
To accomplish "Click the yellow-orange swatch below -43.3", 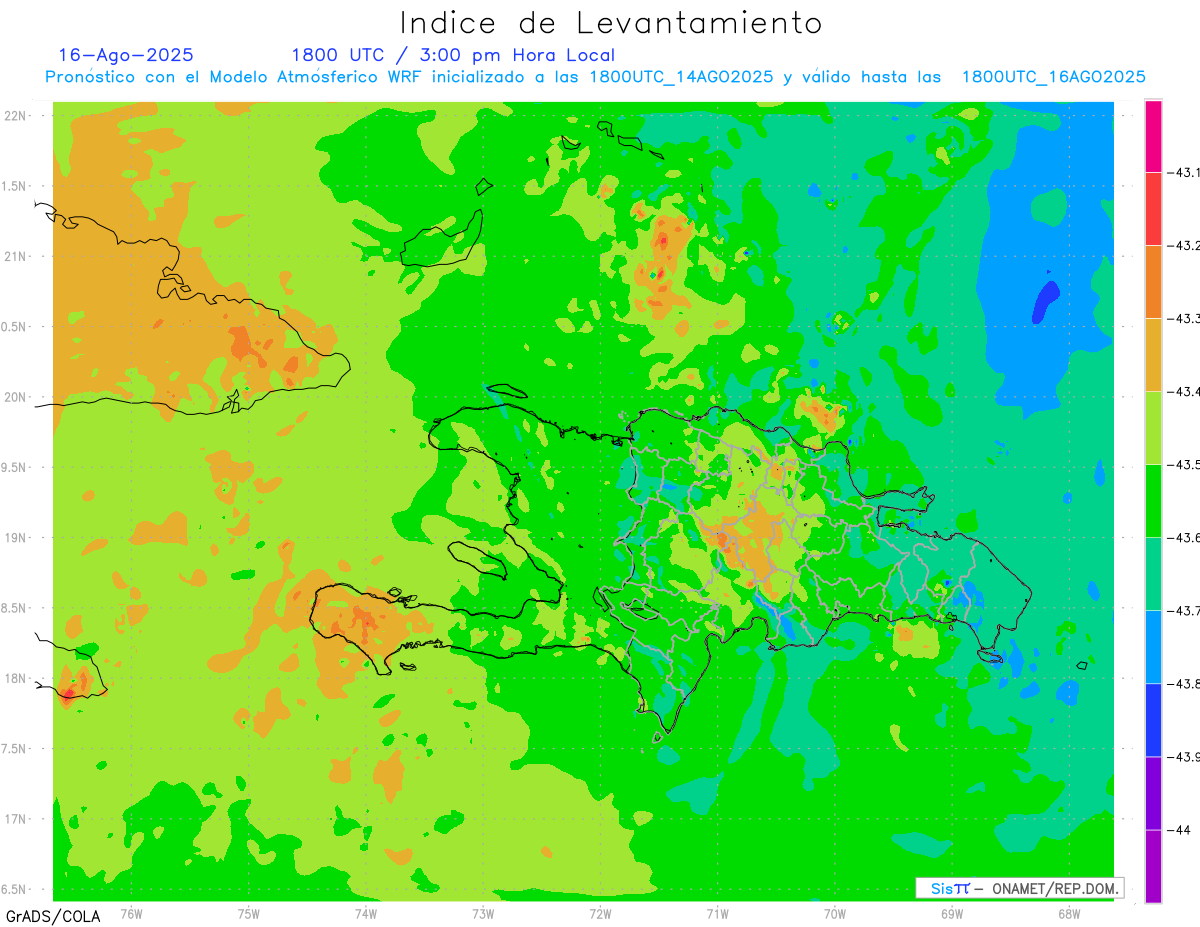I will (x=1154, y=354).
